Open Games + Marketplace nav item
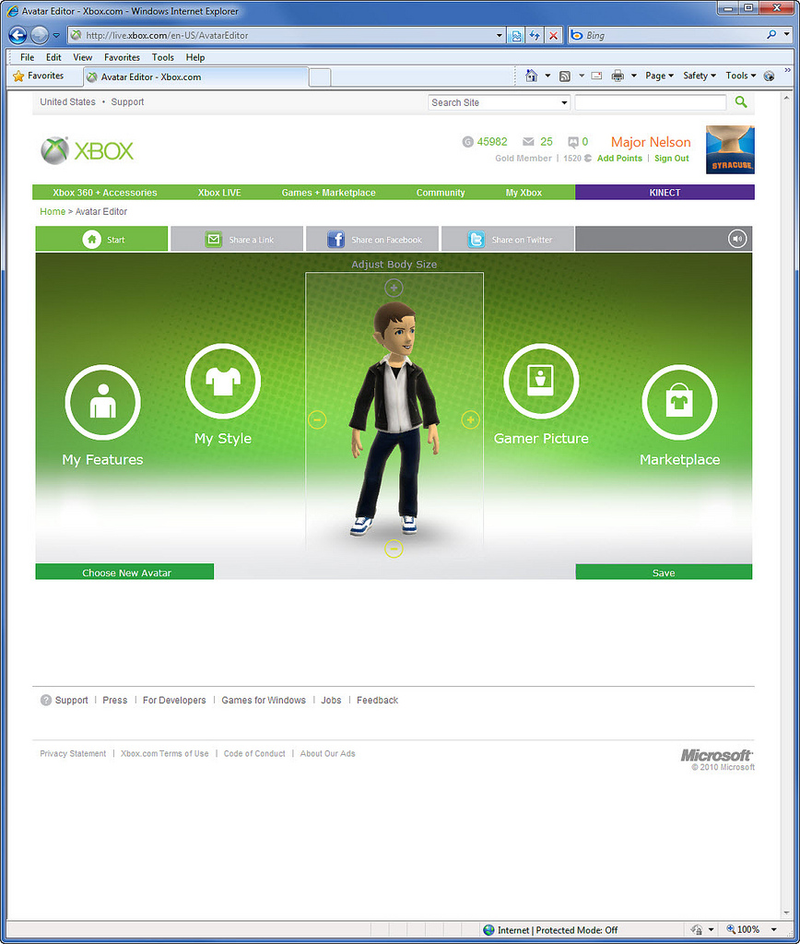This screenshot has height=944, width=800. (329, 193)
